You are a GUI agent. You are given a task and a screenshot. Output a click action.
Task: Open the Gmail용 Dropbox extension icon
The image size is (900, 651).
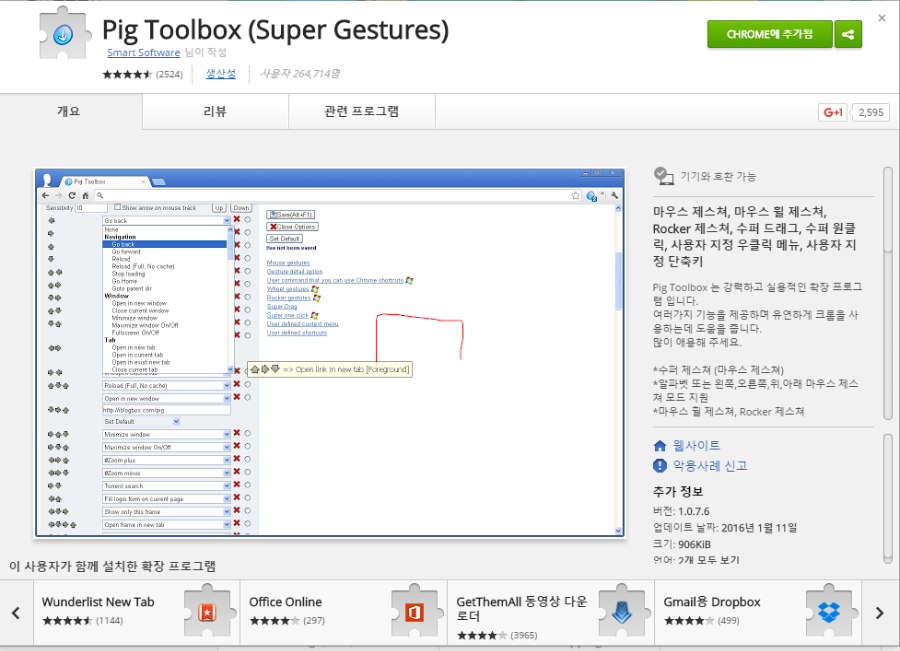pyautogui.click(x=831, y=611)
